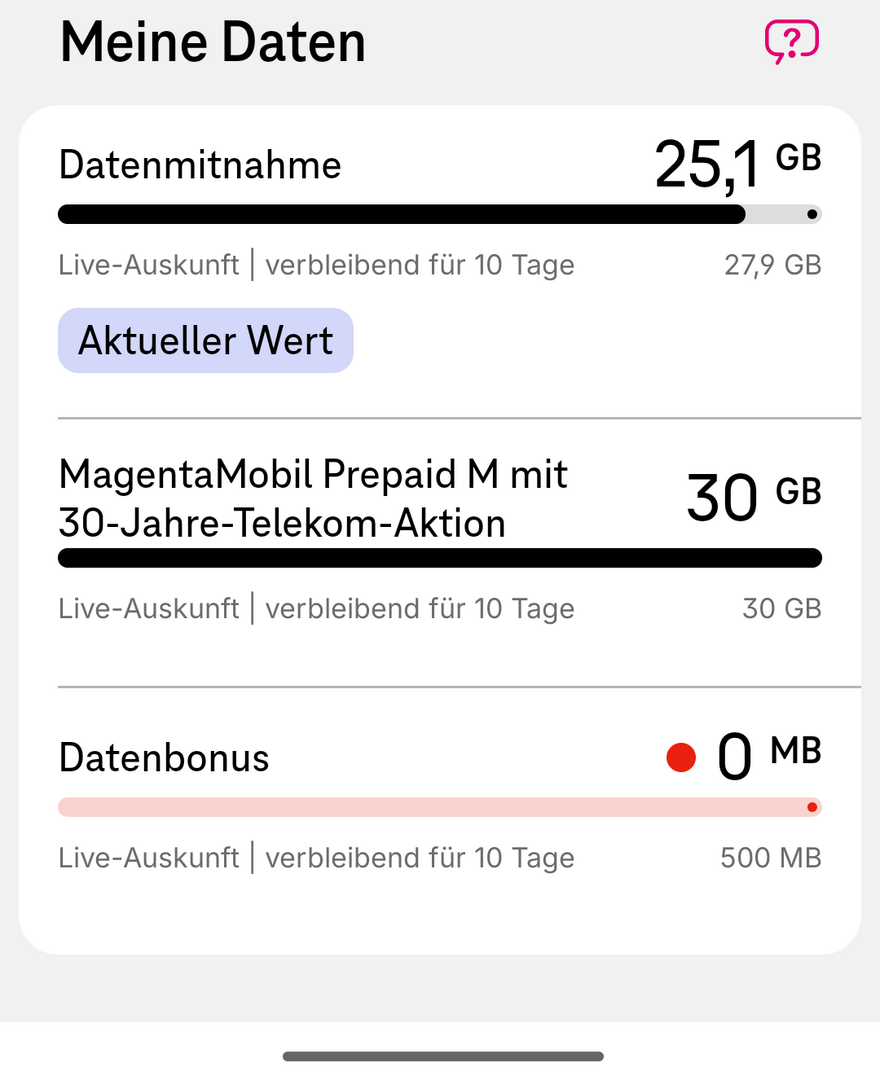The image size is (880, 1080).
Task: Click the Meine Daten heading
Action: pos(212,42)
